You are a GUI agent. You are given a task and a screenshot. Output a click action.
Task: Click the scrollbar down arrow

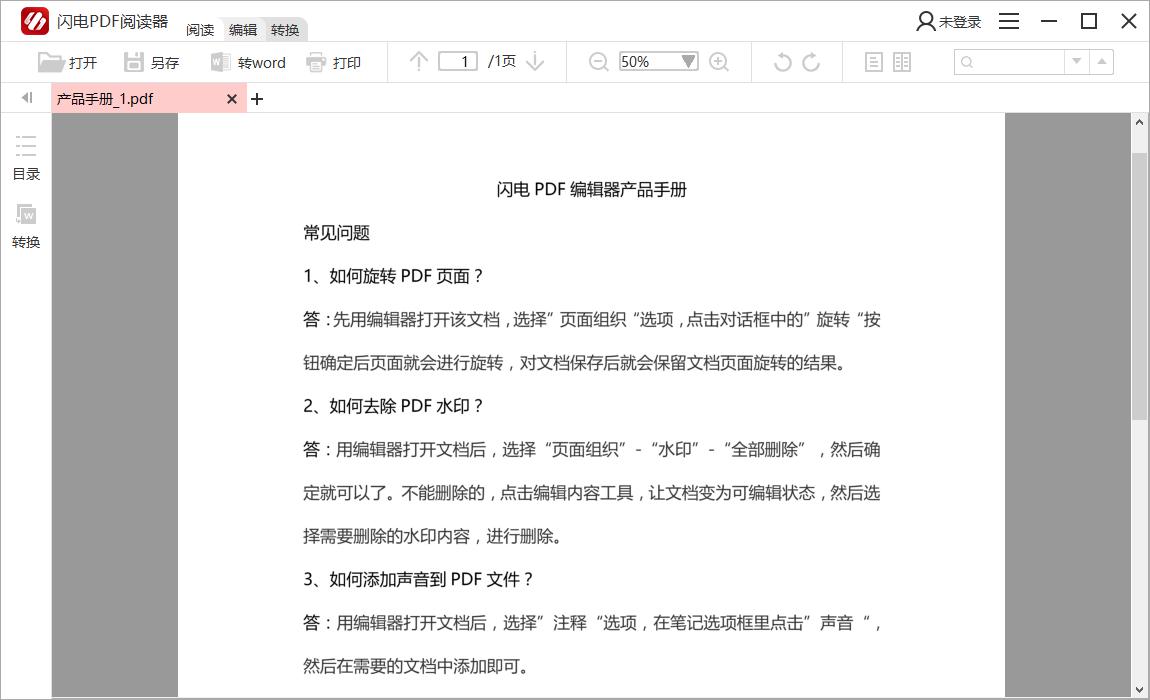pos(1139,690)
